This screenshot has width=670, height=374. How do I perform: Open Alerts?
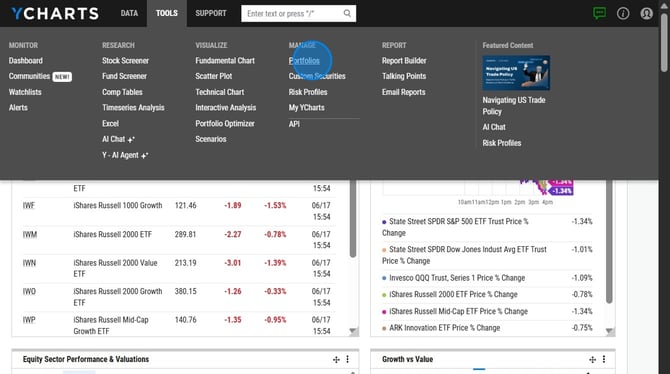click(x=18, y=108)
